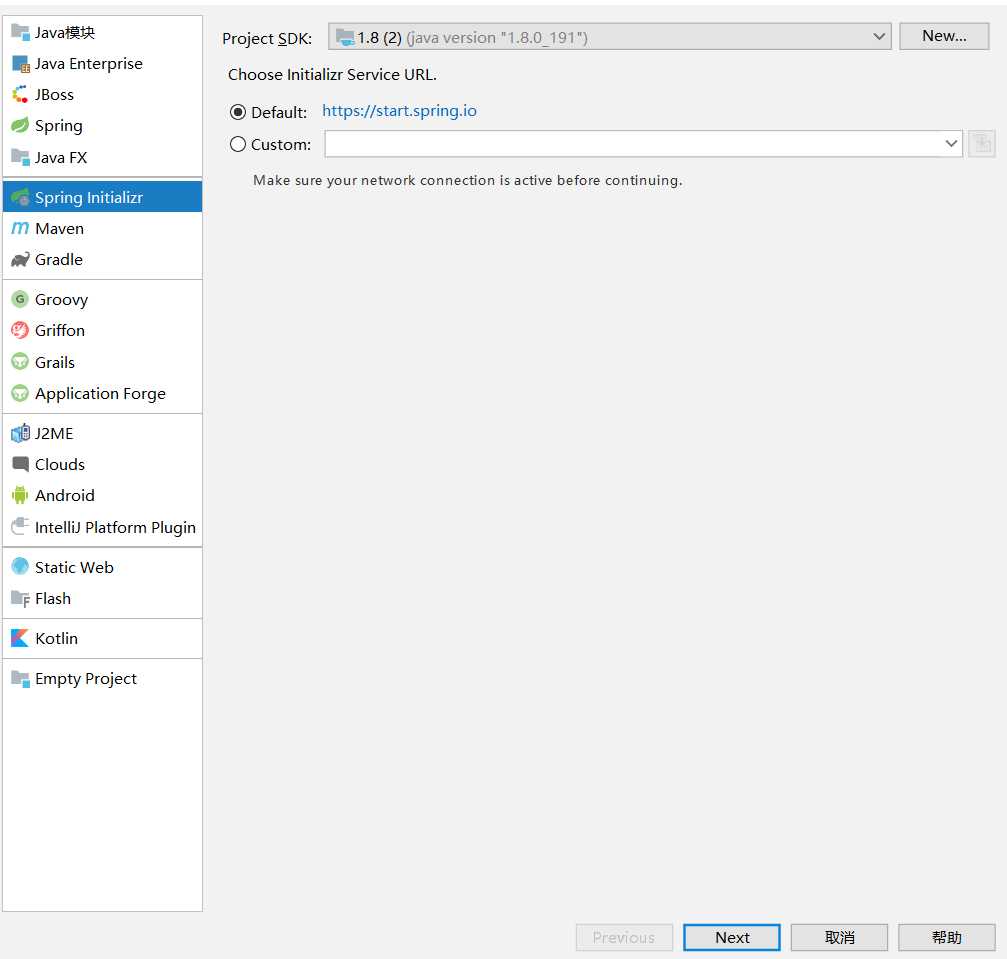Image resolution: width=1007 pixels, height=959 pixels.
Task: Click the Groovy G icon
Action: pyautogui.click(x=20, y=299)
